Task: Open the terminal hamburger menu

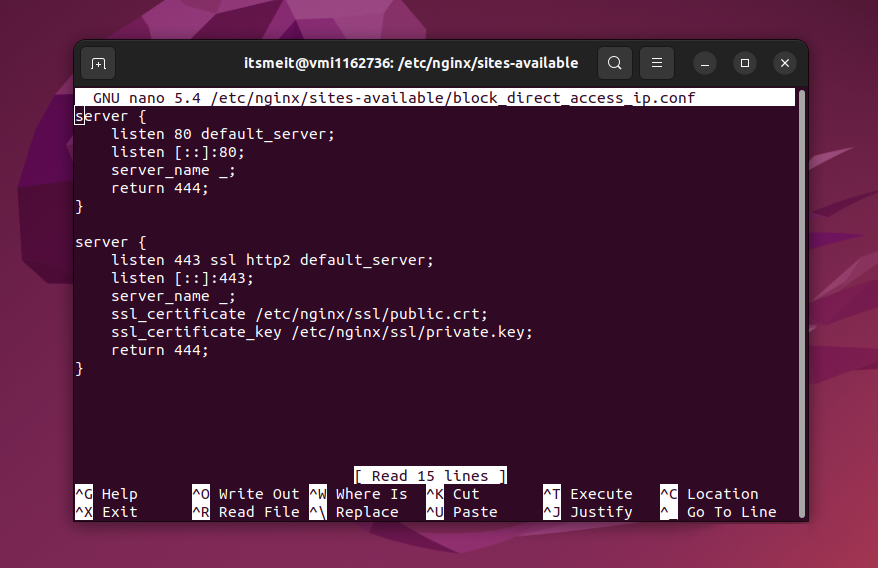Action: pyautogui.click(x=656, y=63)
